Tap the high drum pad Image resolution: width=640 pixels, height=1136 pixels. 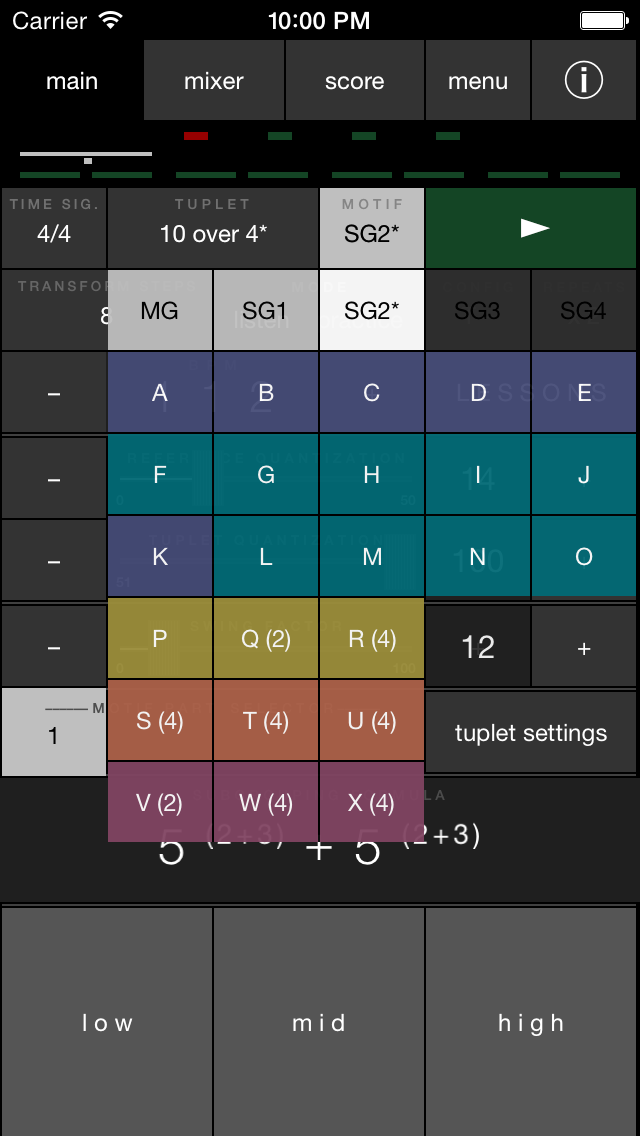click(531, 1022)
